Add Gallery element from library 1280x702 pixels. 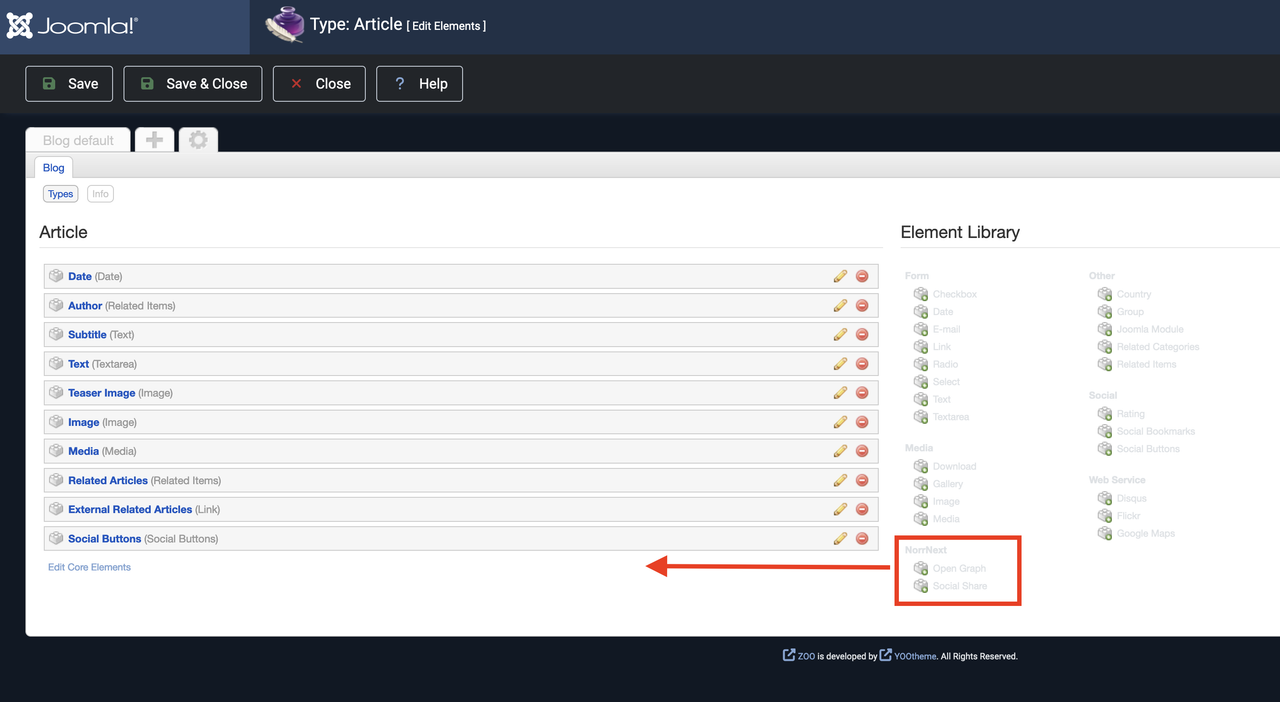938,484
